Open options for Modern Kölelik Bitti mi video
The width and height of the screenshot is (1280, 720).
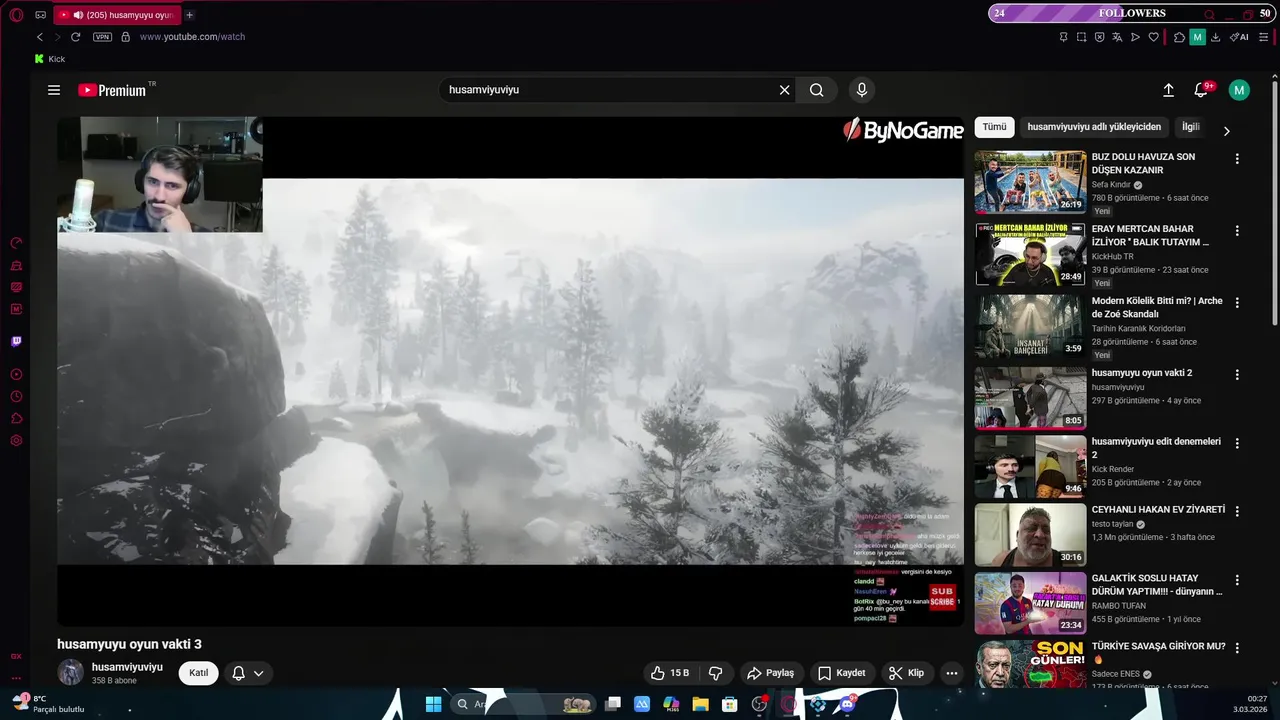1237,303
